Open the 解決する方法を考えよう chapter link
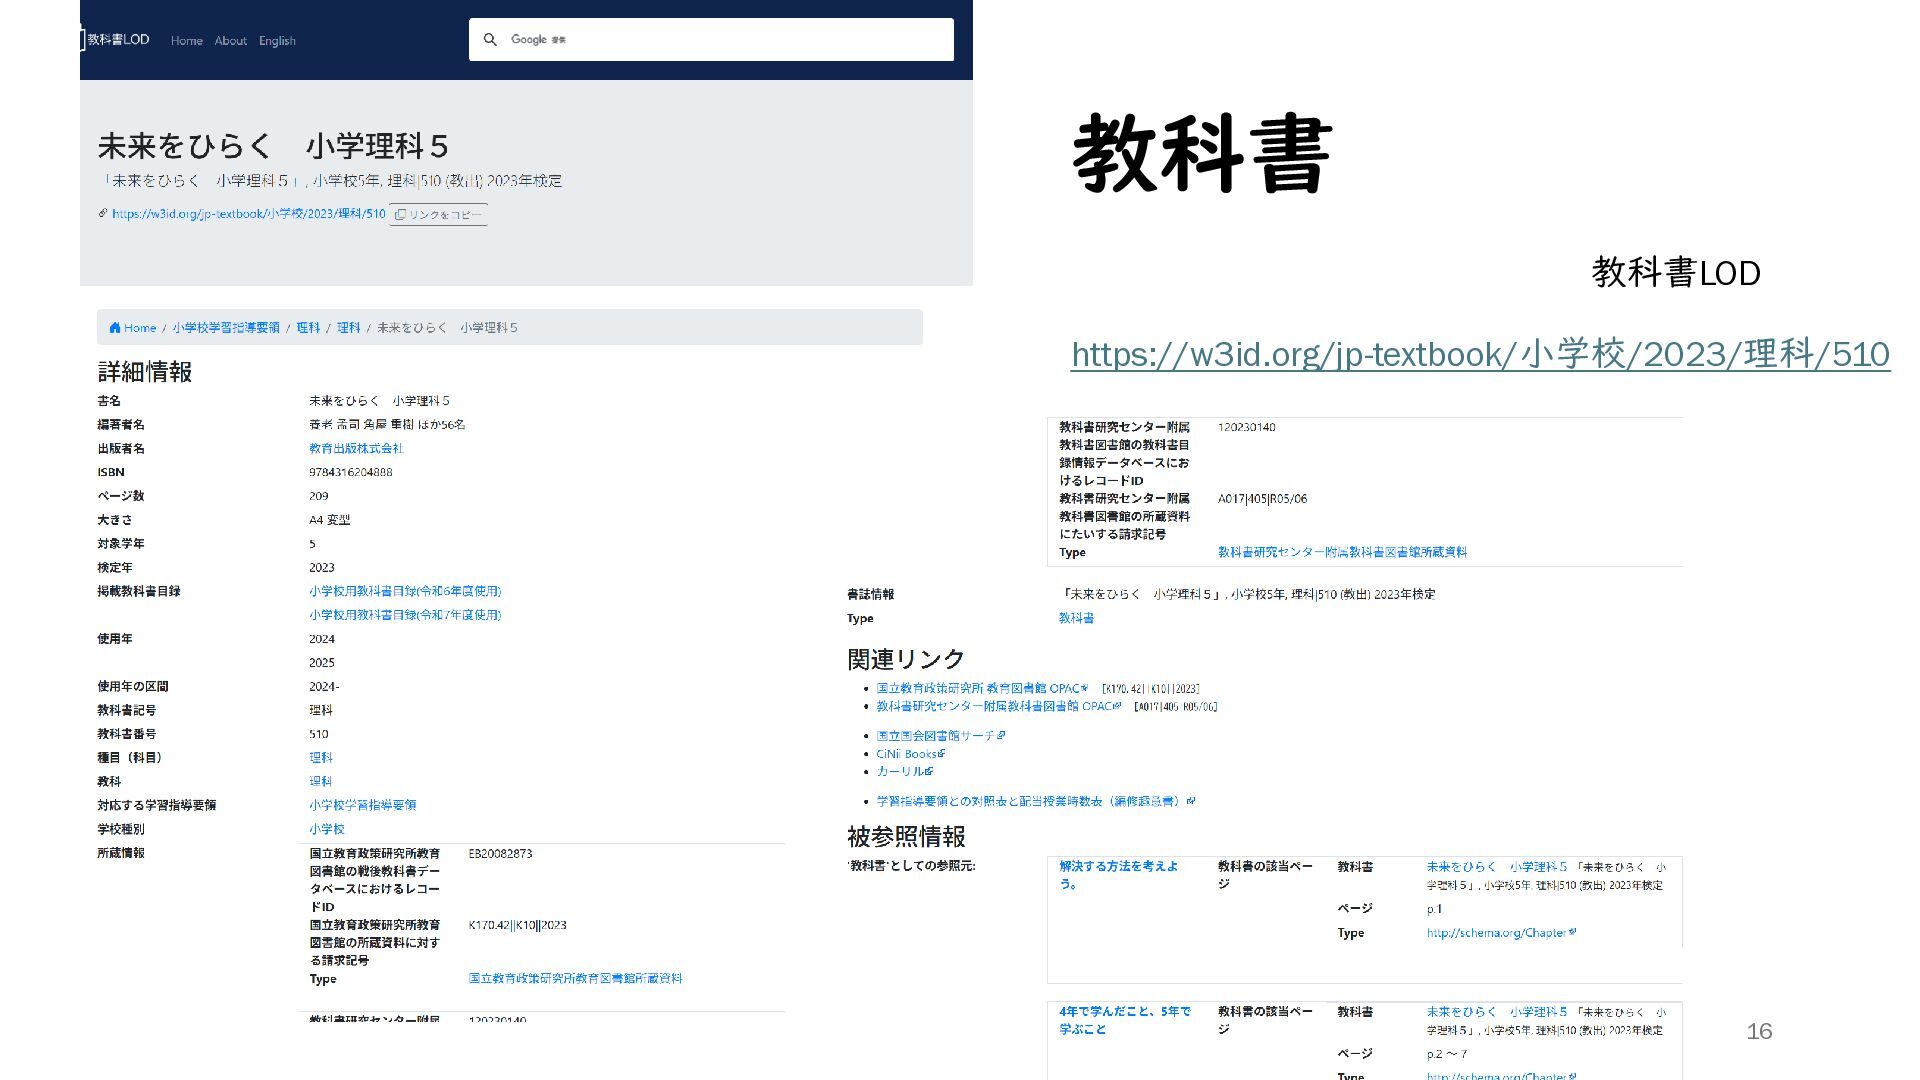The image size is (1920, 1080). [x=1117, y=875]
